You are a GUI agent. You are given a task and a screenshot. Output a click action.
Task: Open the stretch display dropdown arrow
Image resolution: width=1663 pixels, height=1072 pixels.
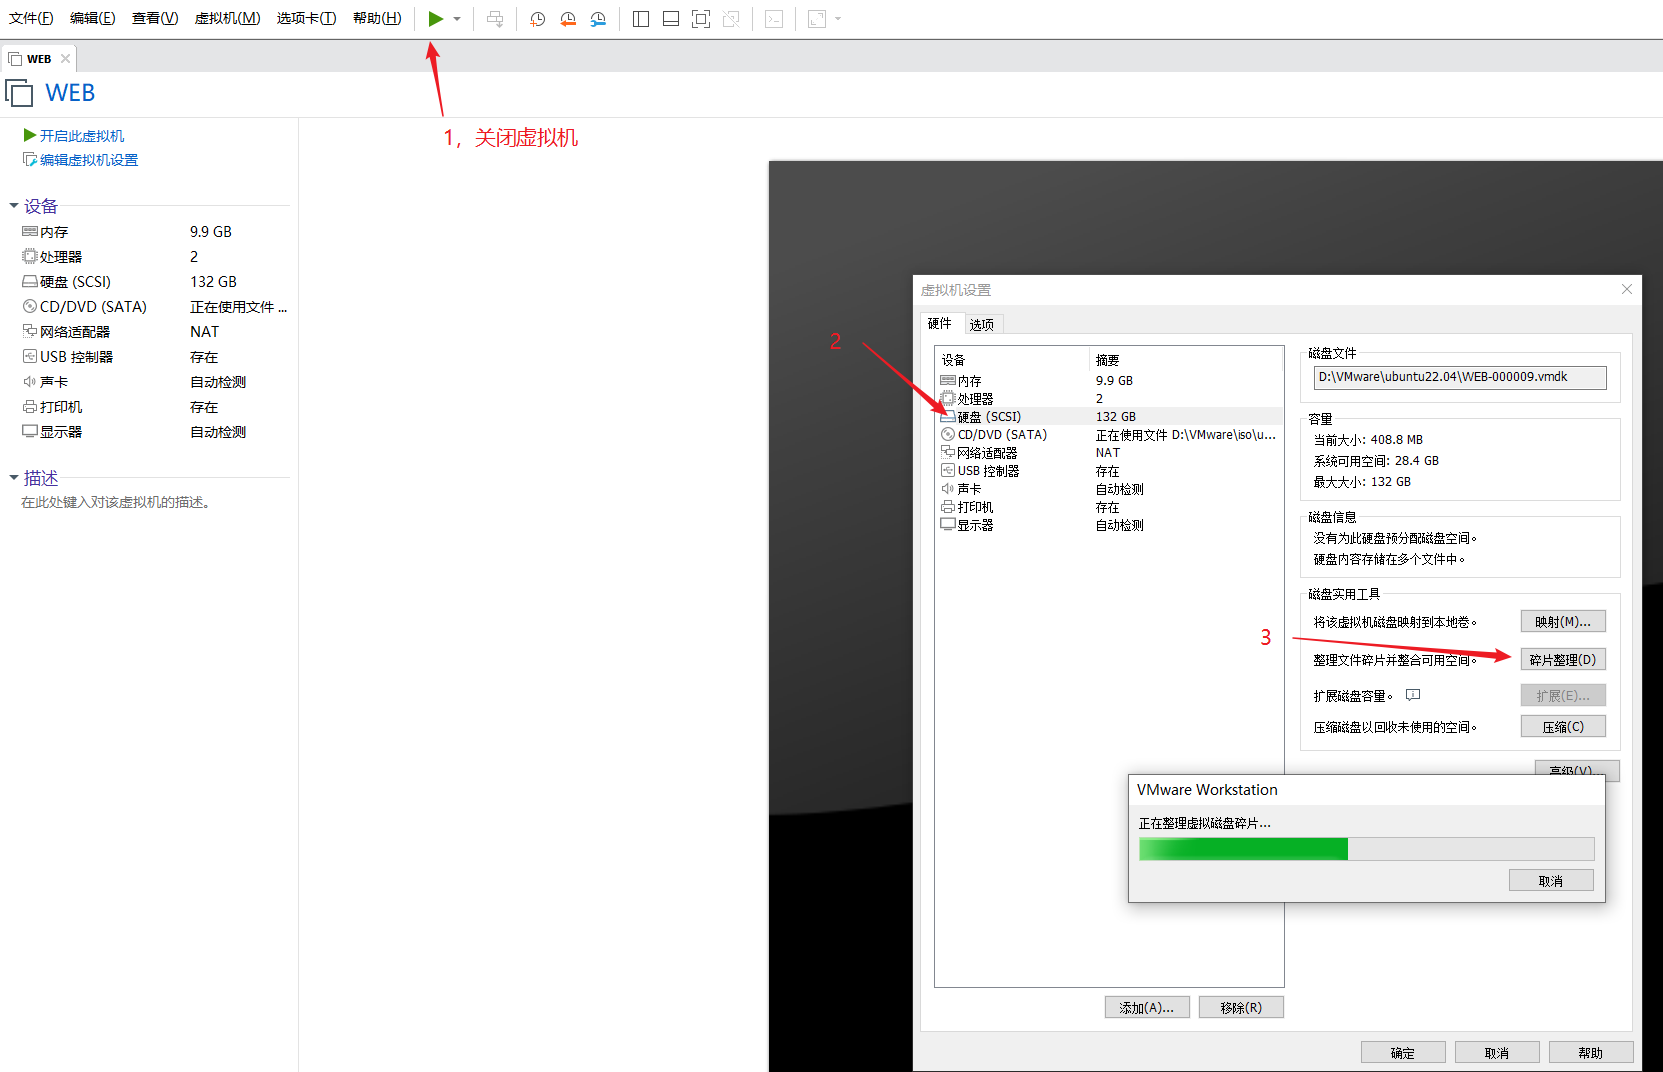tap(838, 19)
